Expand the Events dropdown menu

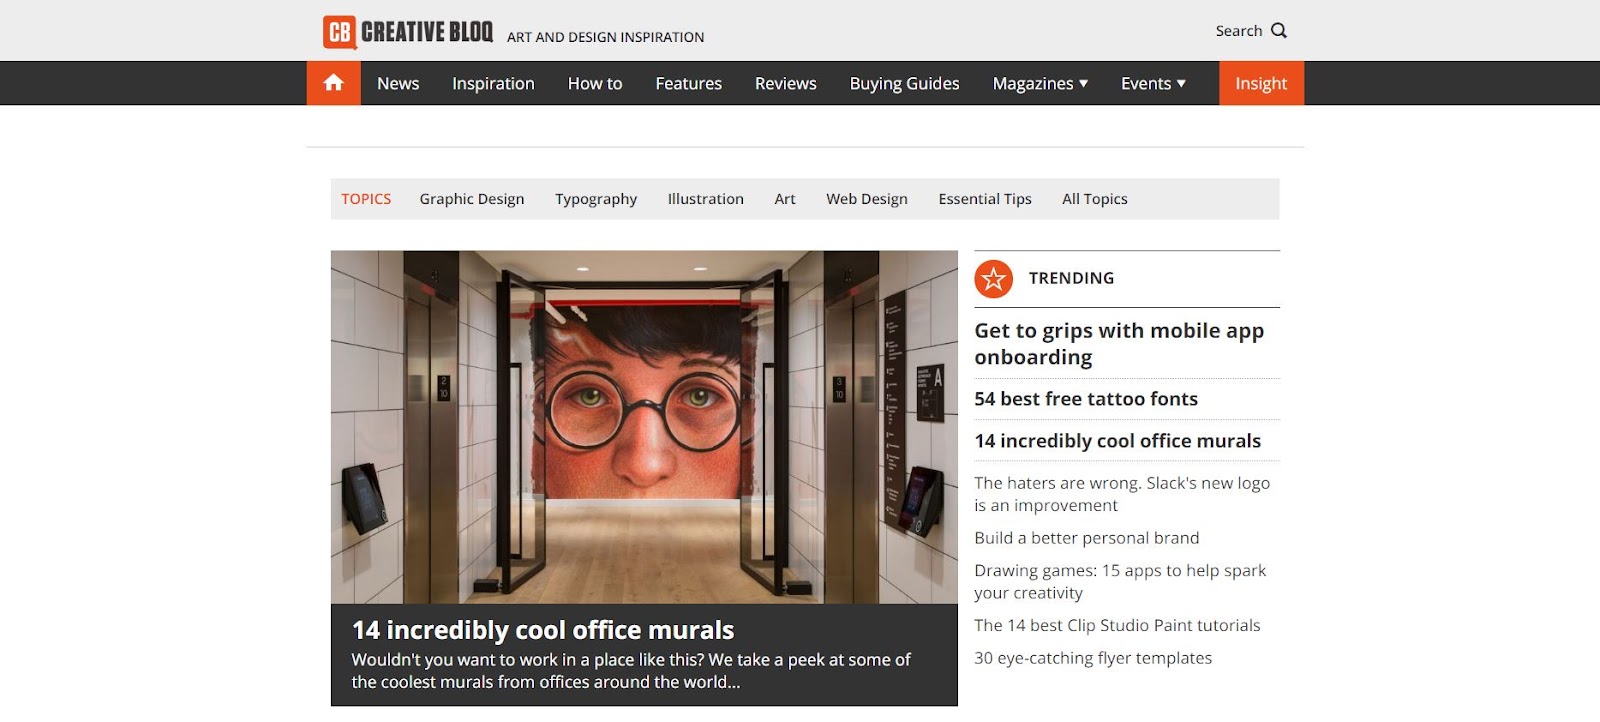click(1153, 84)
